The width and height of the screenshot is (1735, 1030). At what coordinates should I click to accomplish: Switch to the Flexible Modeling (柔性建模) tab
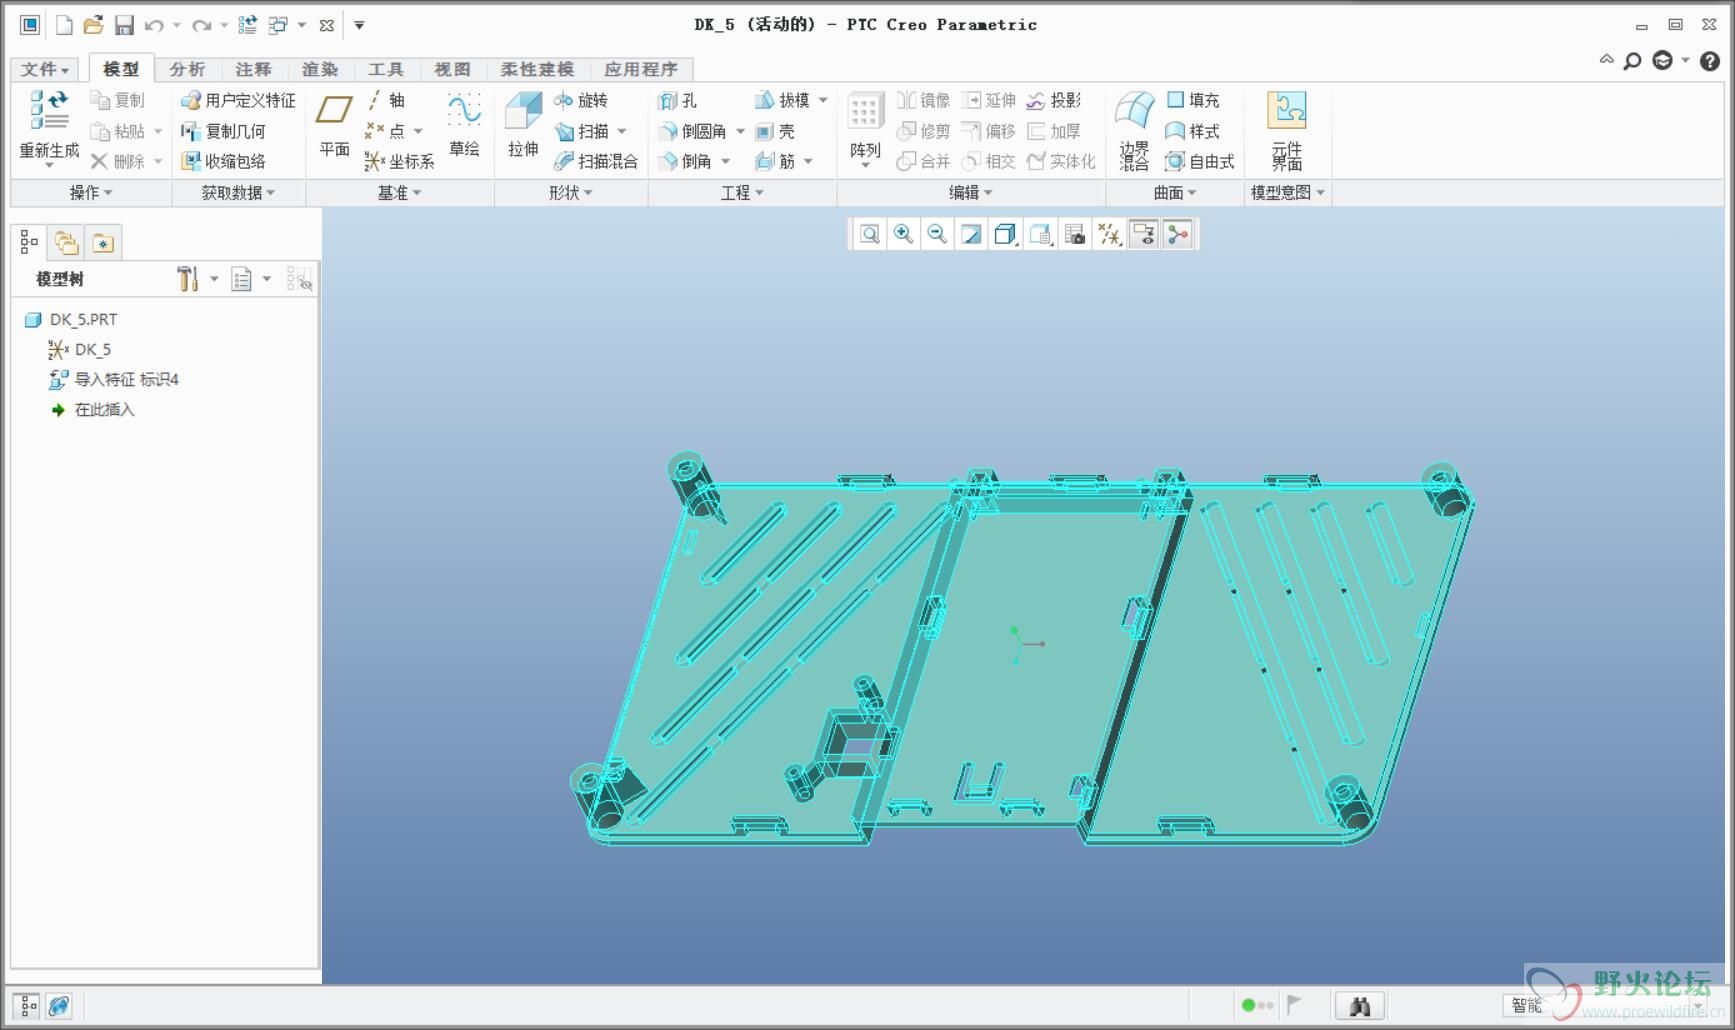537,69
